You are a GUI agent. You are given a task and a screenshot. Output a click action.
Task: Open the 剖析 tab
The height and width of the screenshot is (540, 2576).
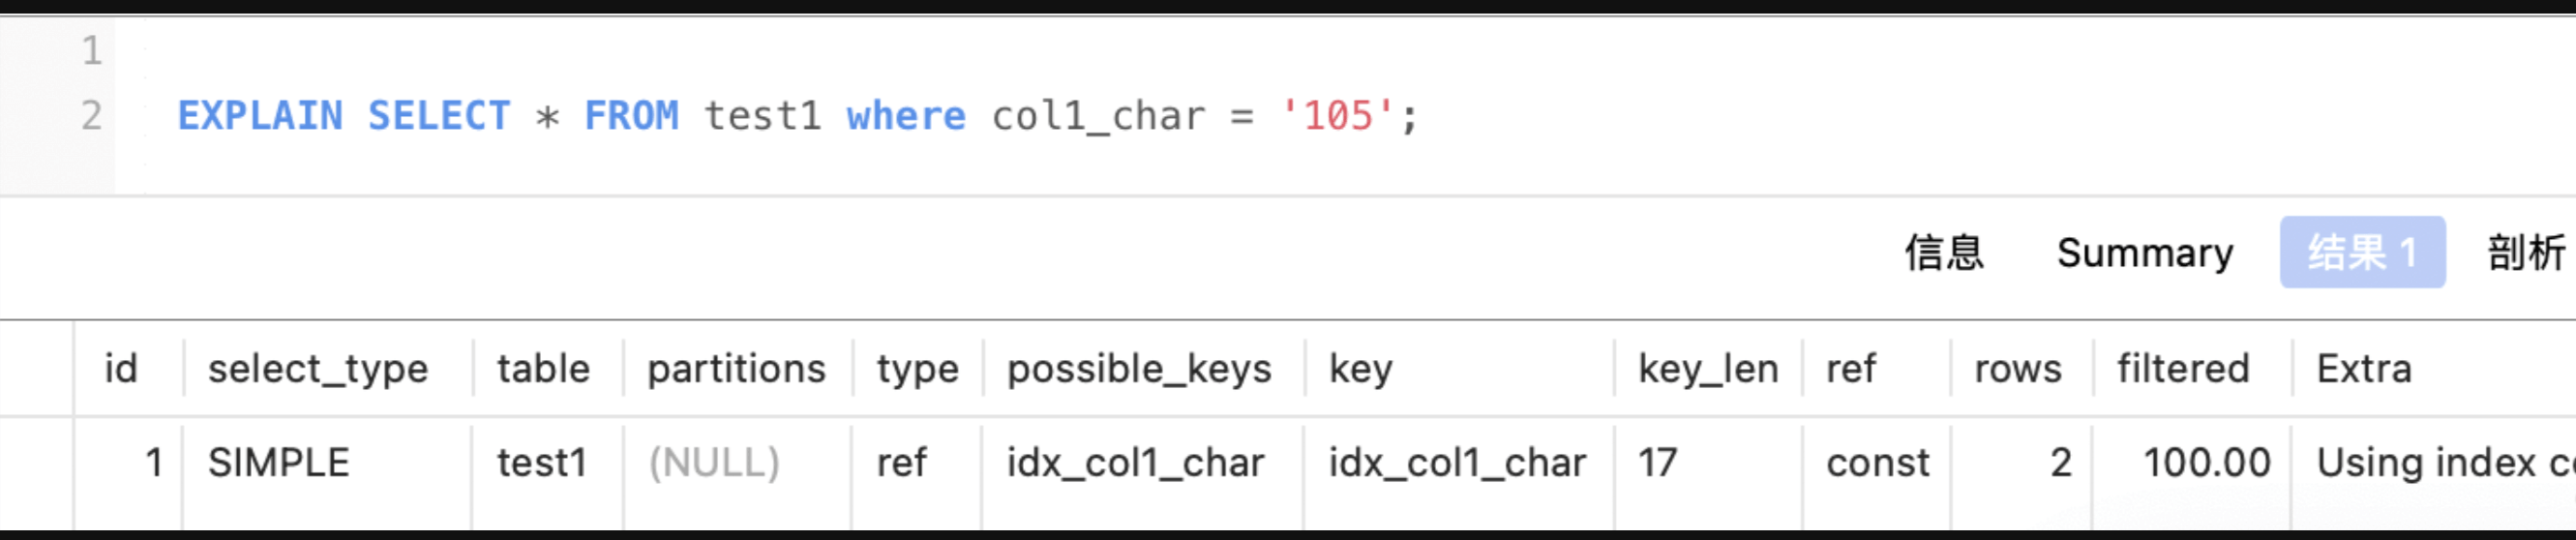tap(2525, 253)
